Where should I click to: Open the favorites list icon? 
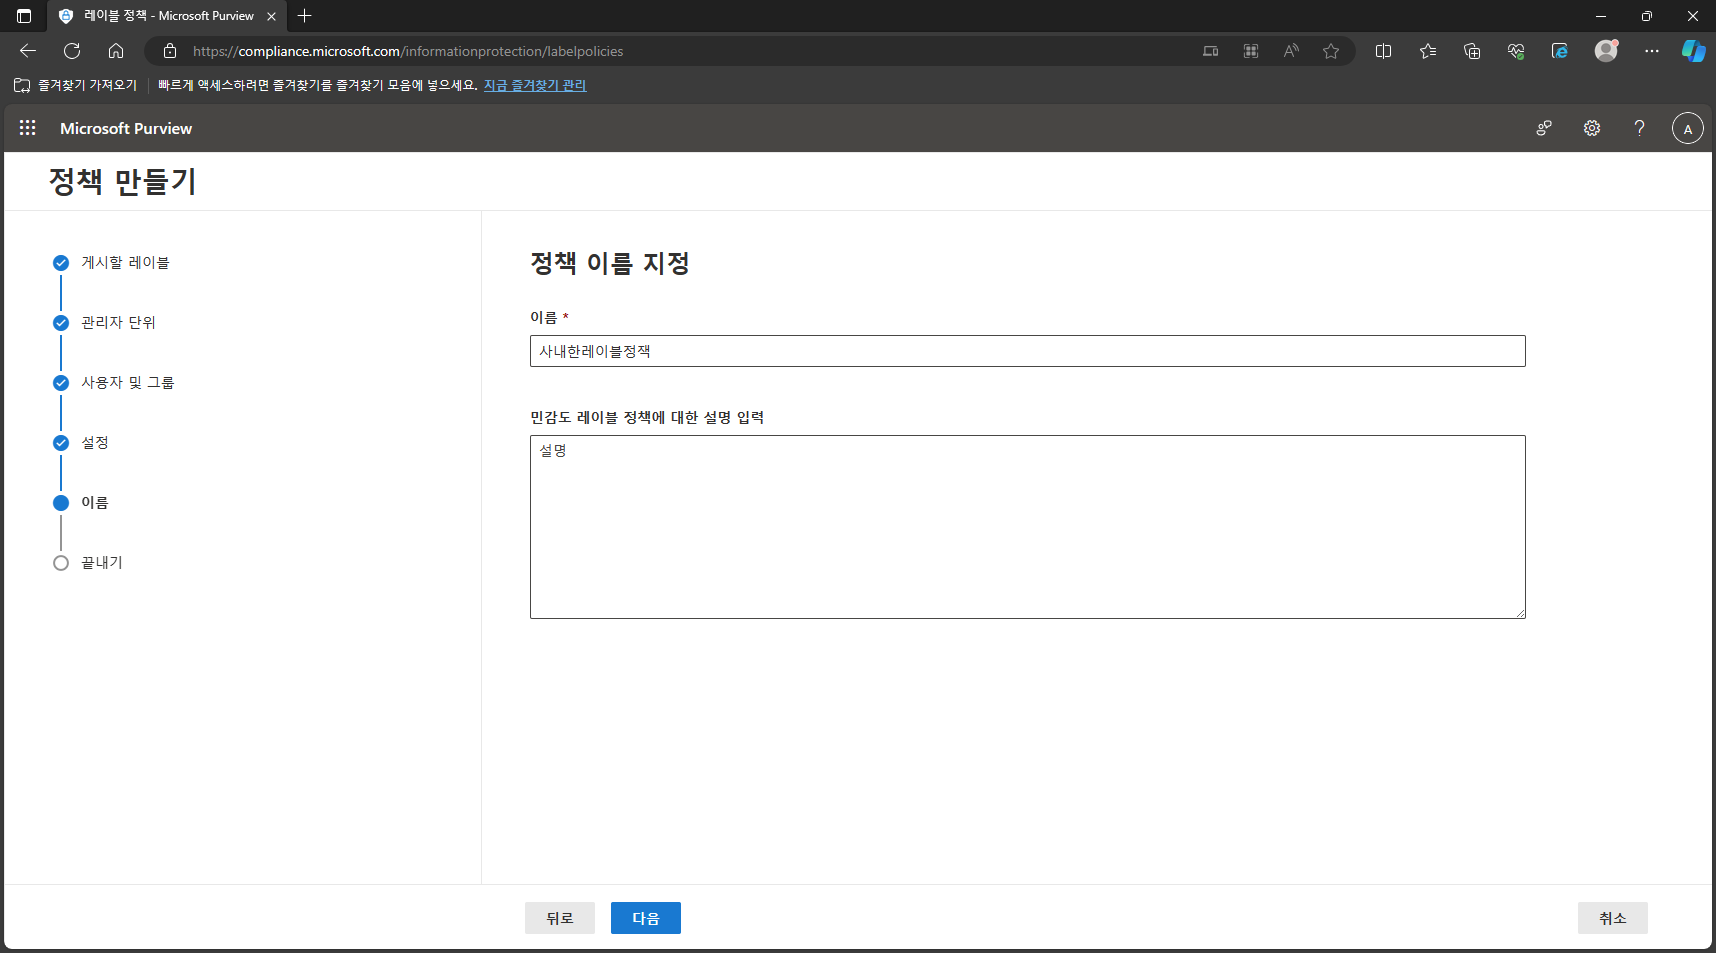point(1428,51)
